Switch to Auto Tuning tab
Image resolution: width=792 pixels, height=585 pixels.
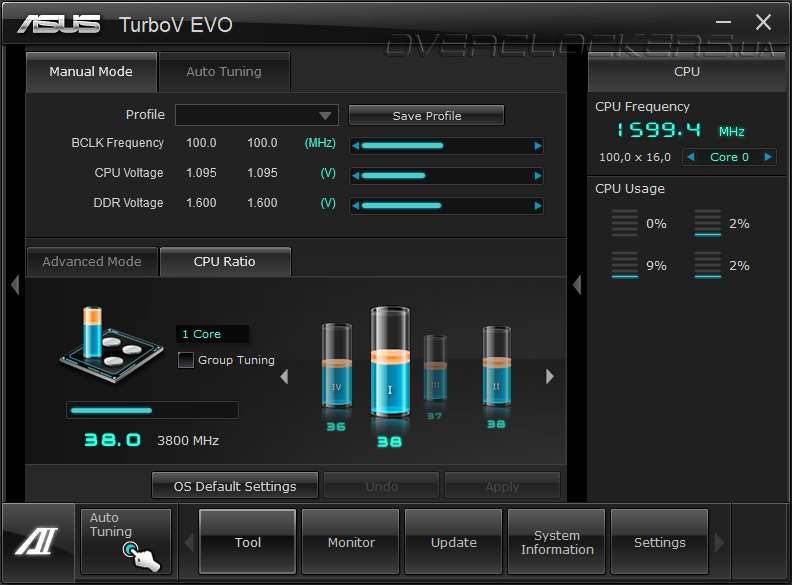224,72
